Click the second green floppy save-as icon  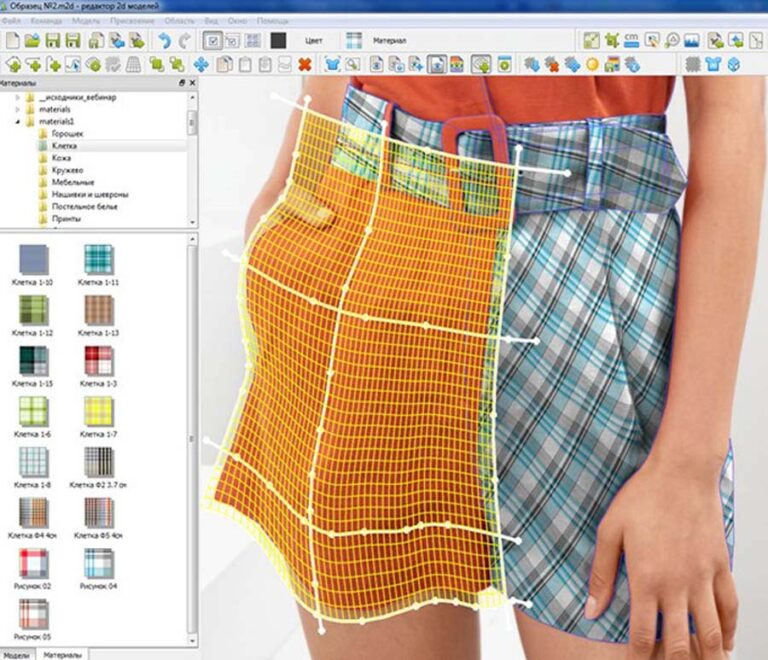click(73, 41)
